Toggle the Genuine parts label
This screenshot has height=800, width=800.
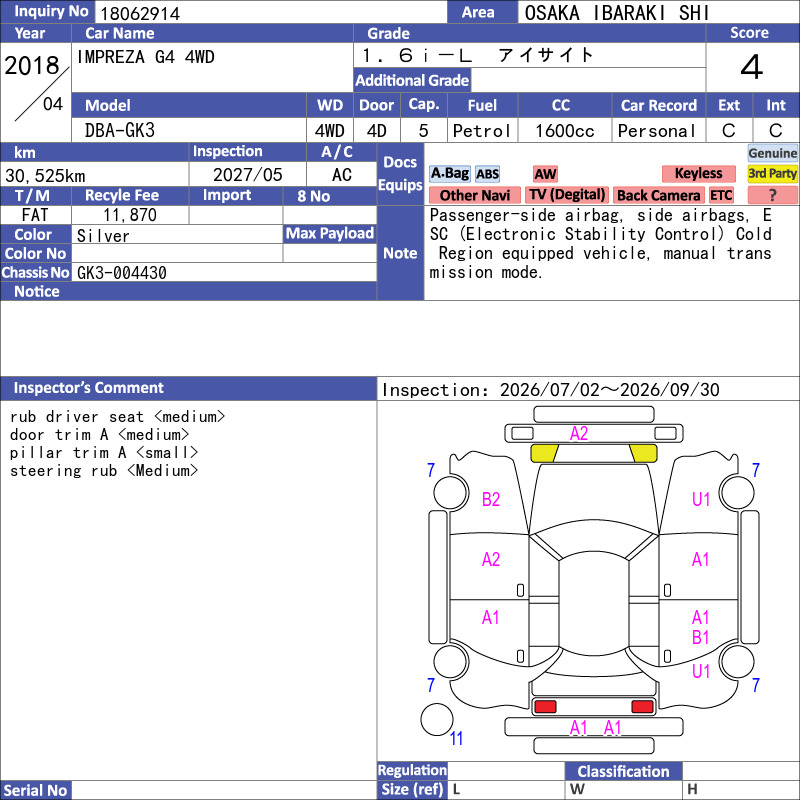[x=772, y=153]
